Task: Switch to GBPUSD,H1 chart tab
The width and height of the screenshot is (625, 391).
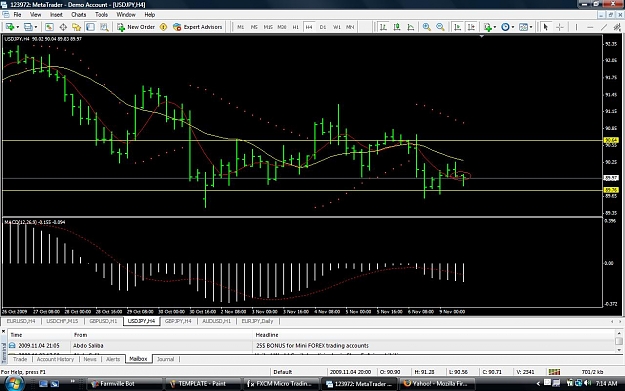Action: click(x=103, y=321)
